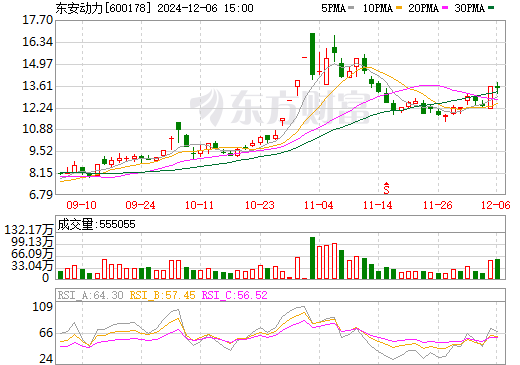Click the gray 5PMA legend line swatch
Viewport: 520px width, 365px height.
[351, 8]
